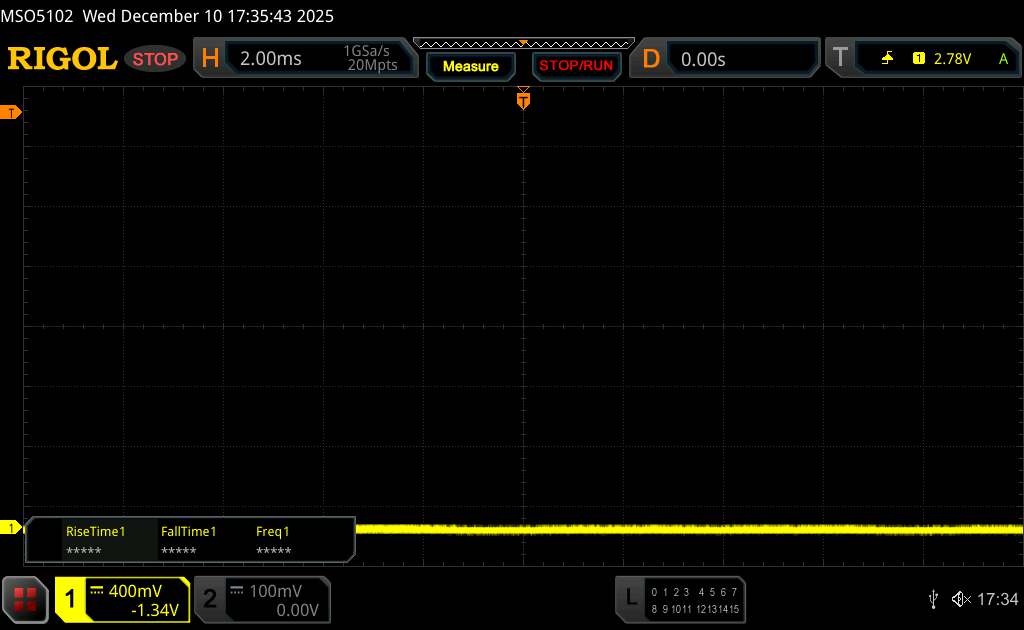Open the 2.78V trigger level setting
Image resolution: width=1024 pixels, height=630 pixels.
click(952, 59)
